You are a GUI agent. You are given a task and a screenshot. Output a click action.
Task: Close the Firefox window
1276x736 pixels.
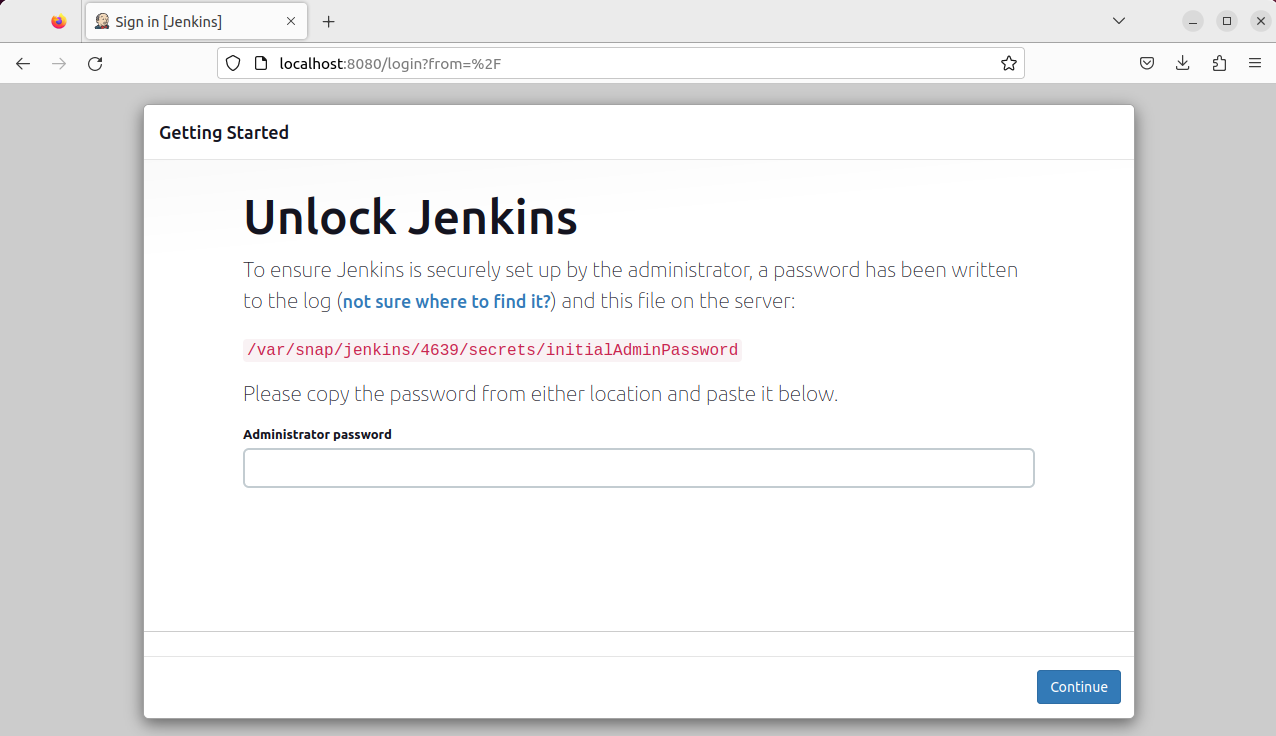coord(1261,21)
